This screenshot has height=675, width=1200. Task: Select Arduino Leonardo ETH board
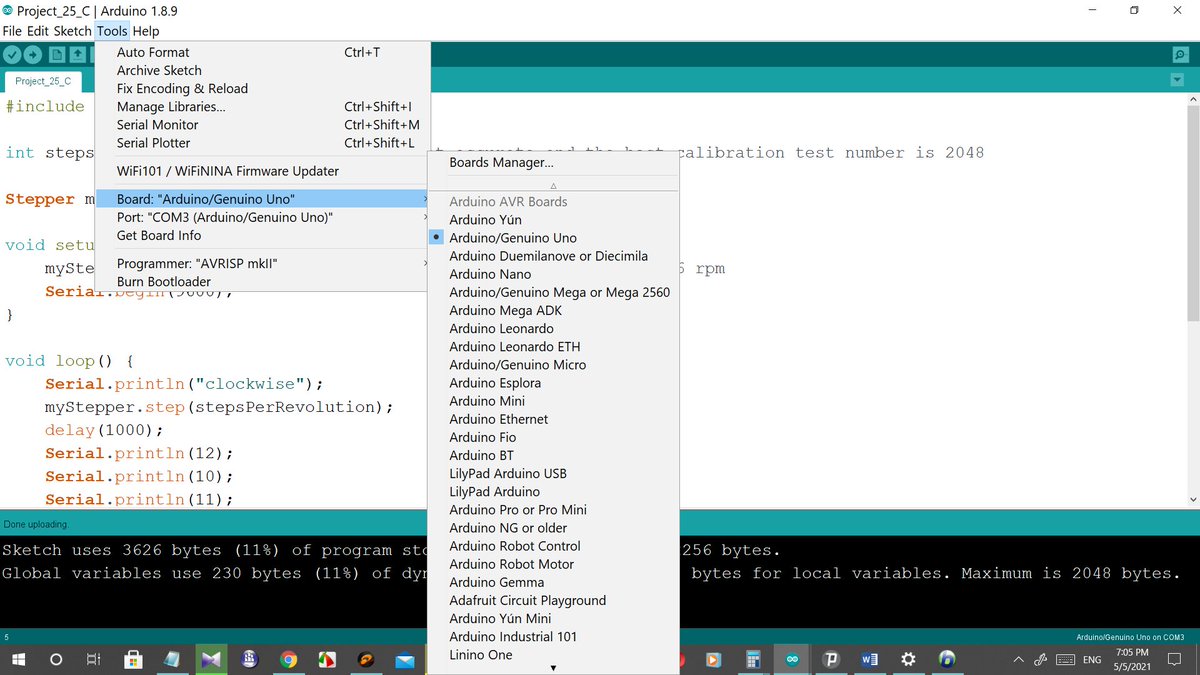coord(553,346)
